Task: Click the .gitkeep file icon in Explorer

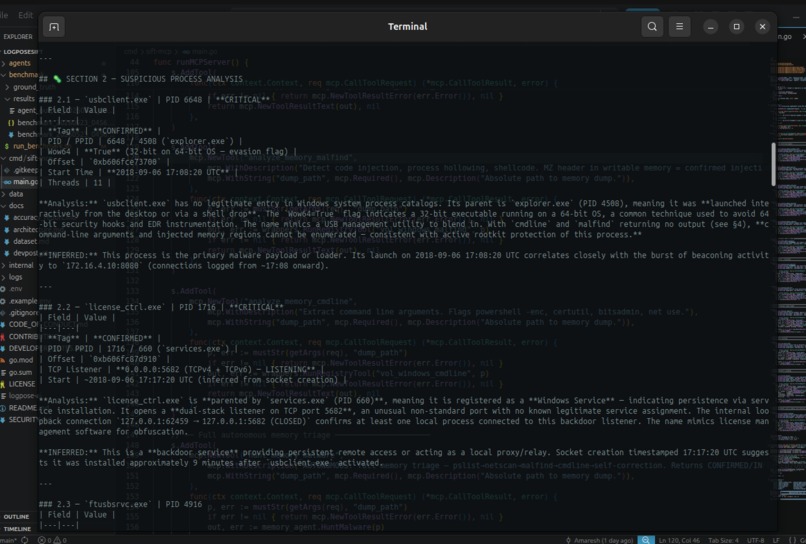Action: click(x=7, y=170)
